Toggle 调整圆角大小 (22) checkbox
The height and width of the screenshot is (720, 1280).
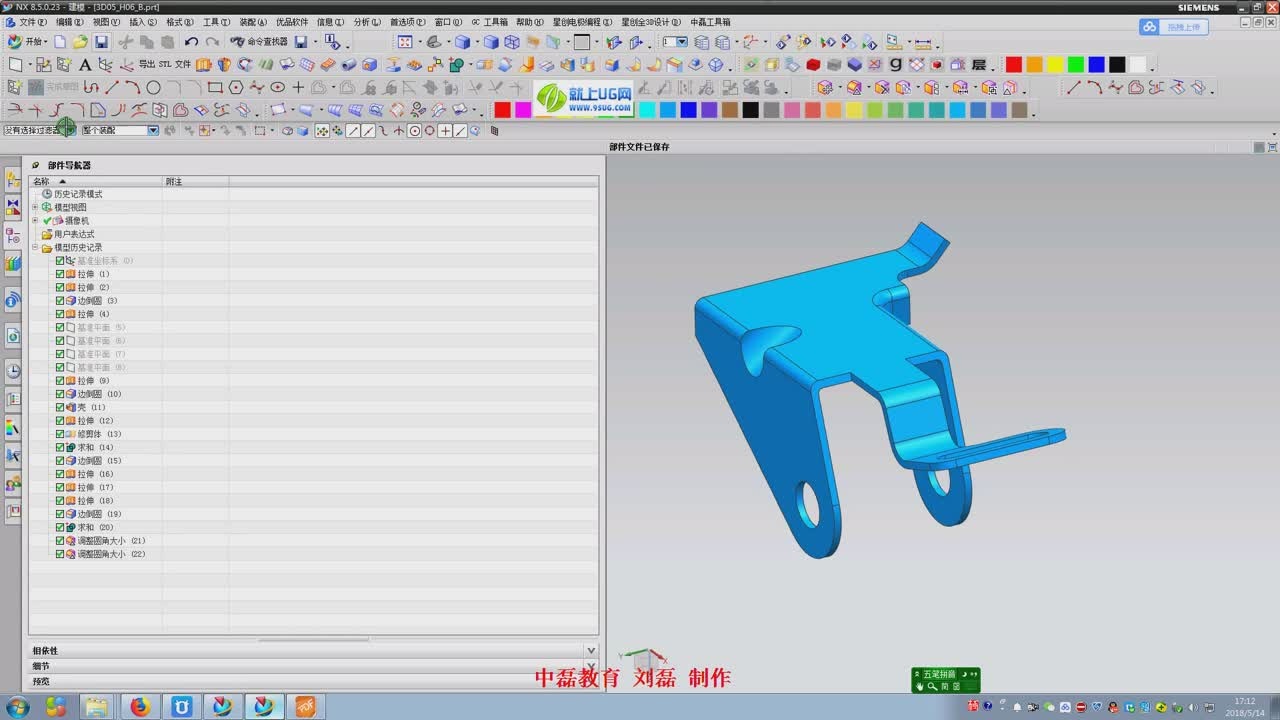click(x=60, y=554)
